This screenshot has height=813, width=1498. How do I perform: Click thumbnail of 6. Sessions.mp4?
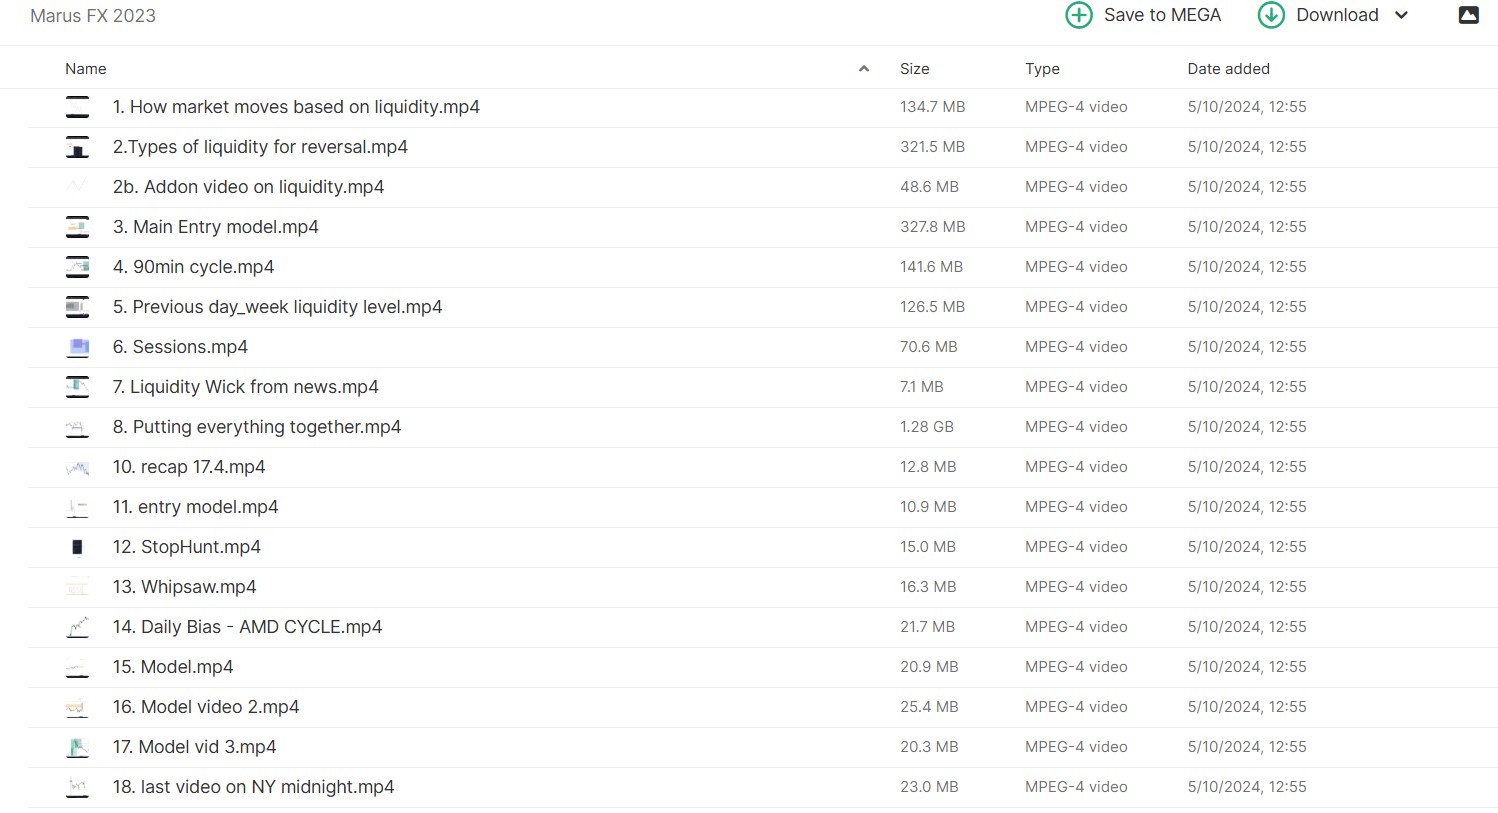click(78, 347)
